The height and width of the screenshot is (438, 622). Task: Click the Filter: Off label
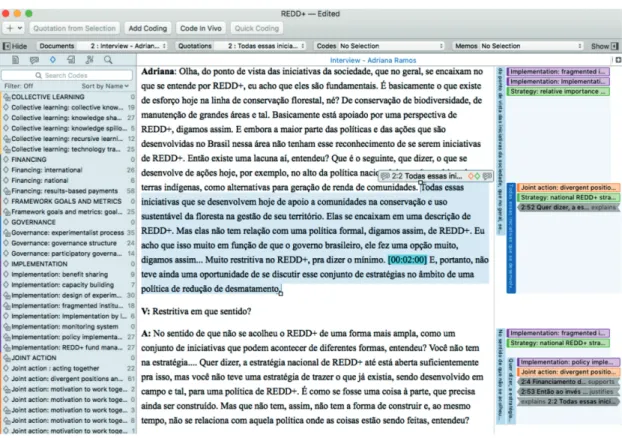point(18,86)
